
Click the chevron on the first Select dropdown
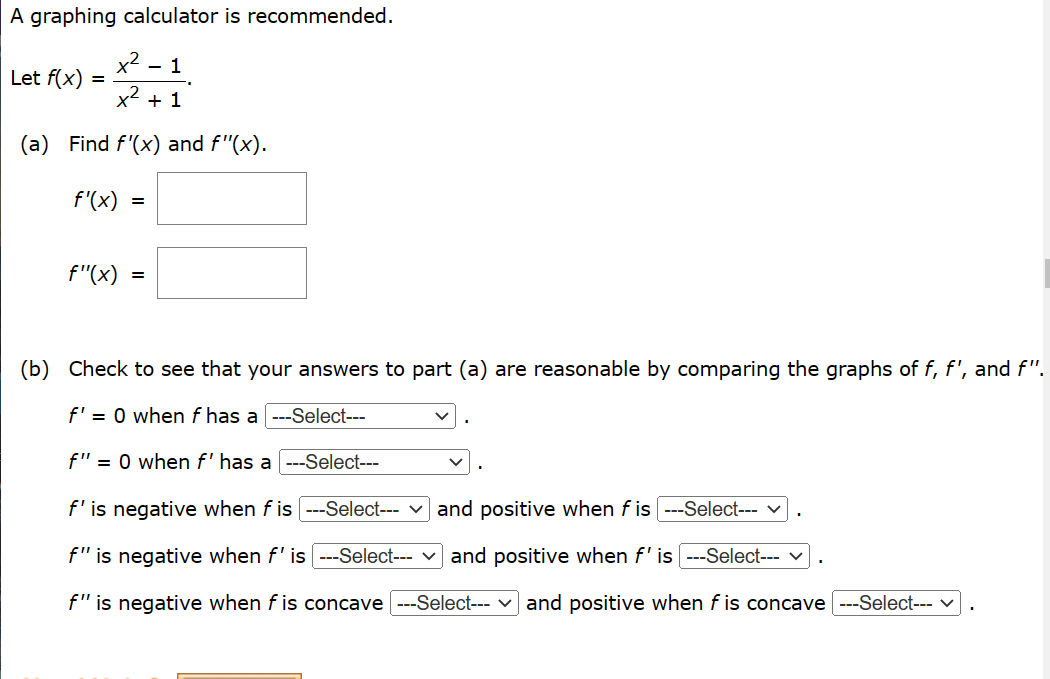(x=444, y=416)
